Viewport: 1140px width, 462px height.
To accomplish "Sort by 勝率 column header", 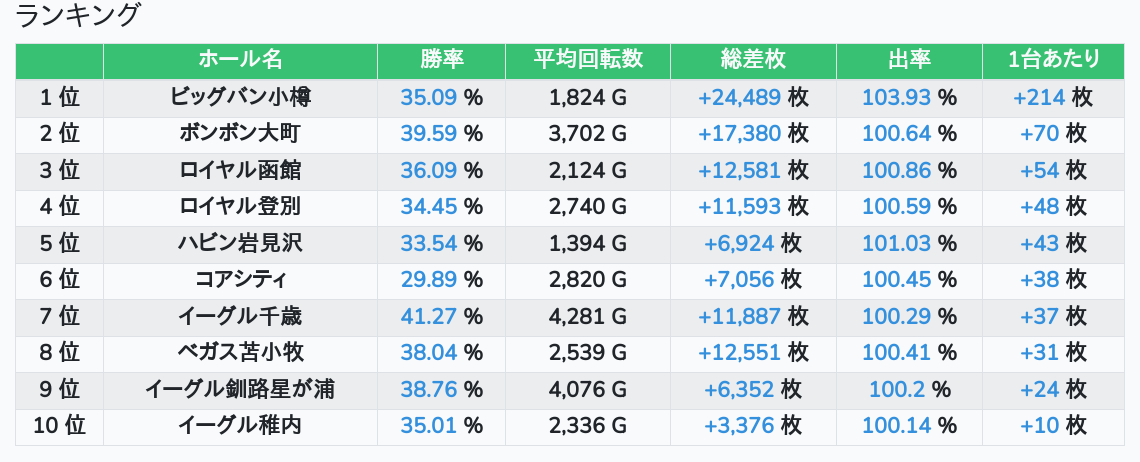I will tap(441, 60).
